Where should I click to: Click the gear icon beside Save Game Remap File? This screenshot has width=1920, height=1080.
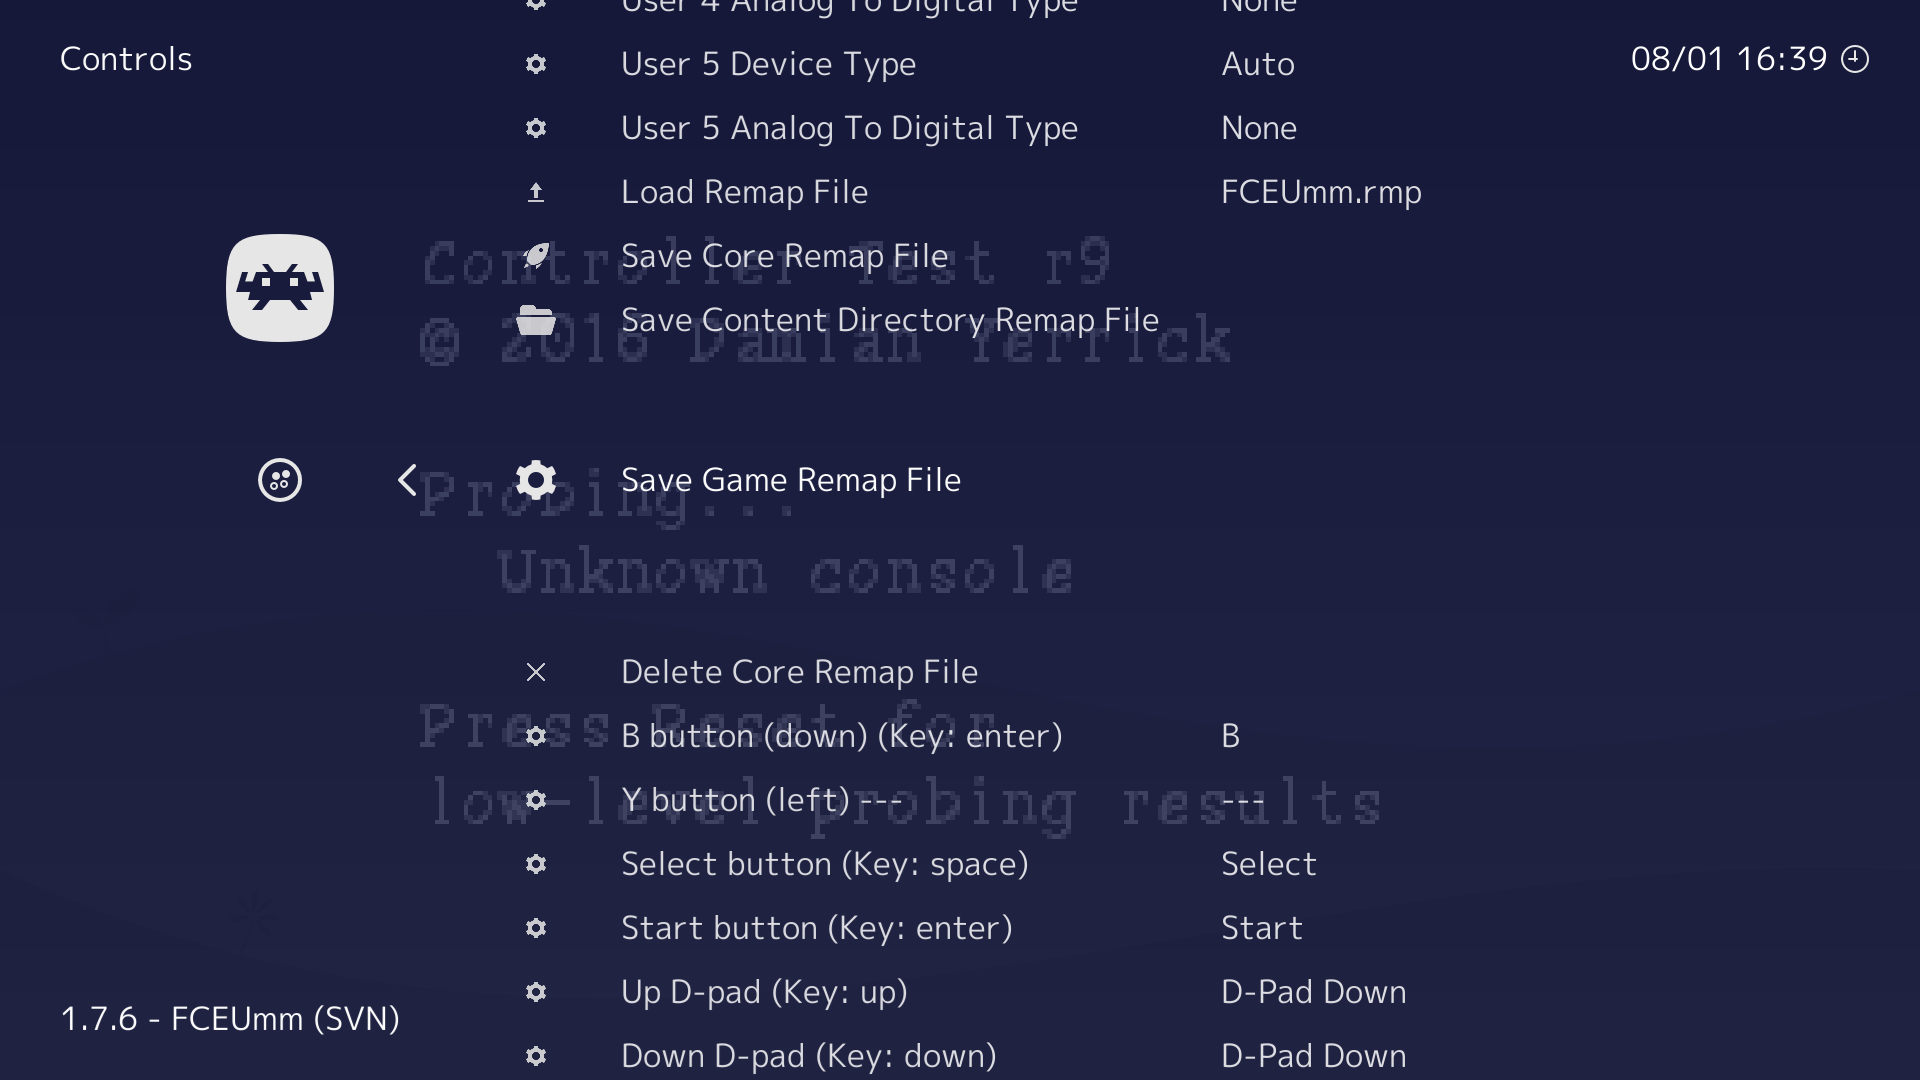(x=536, y=480)
